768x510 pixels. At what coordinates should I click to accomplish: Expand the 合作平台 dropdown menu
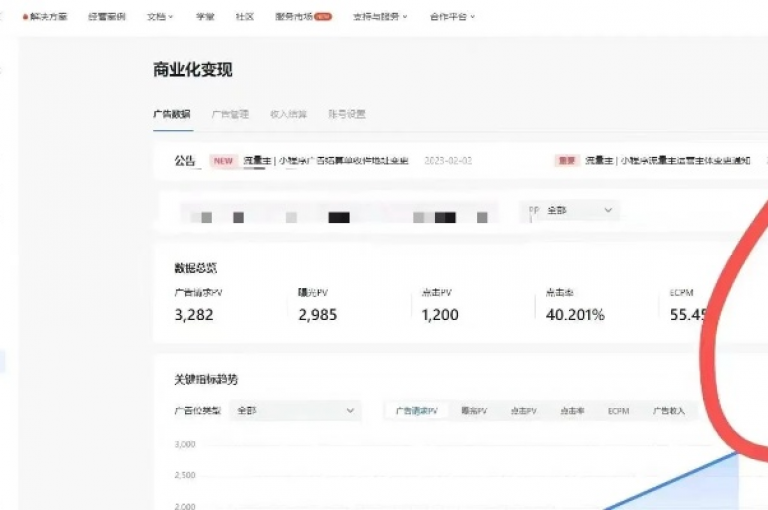pyautogui.click(x=452, y=17)
